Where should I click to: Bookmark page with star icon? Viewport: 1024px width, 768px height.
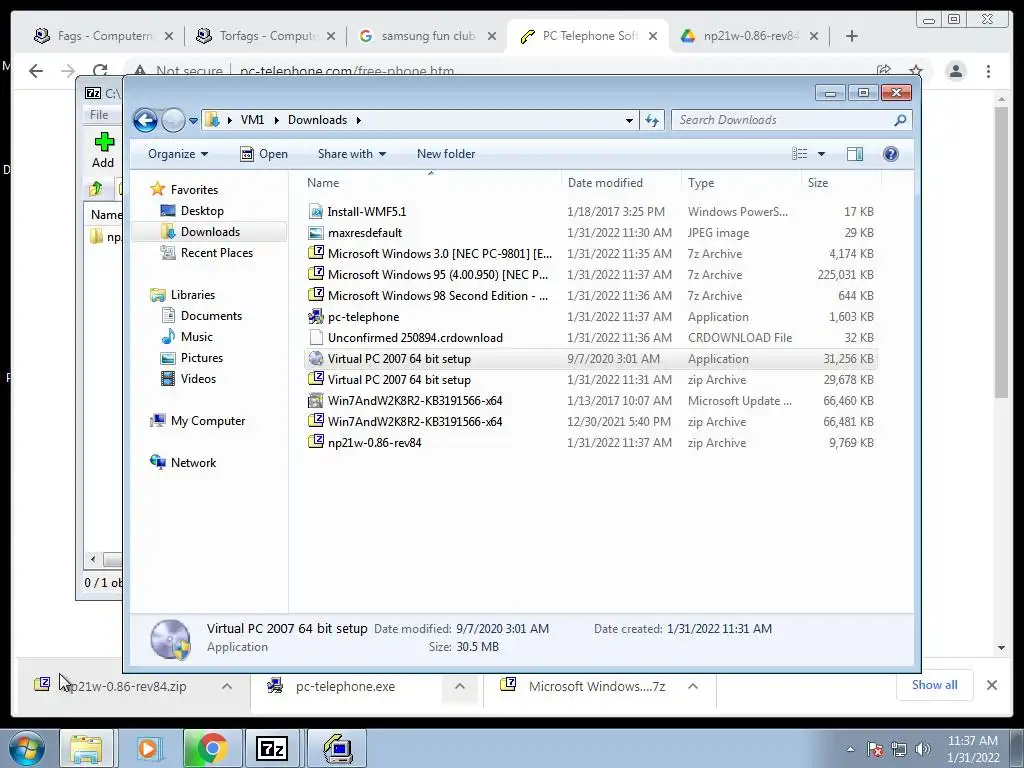click(x=916, y=71)
